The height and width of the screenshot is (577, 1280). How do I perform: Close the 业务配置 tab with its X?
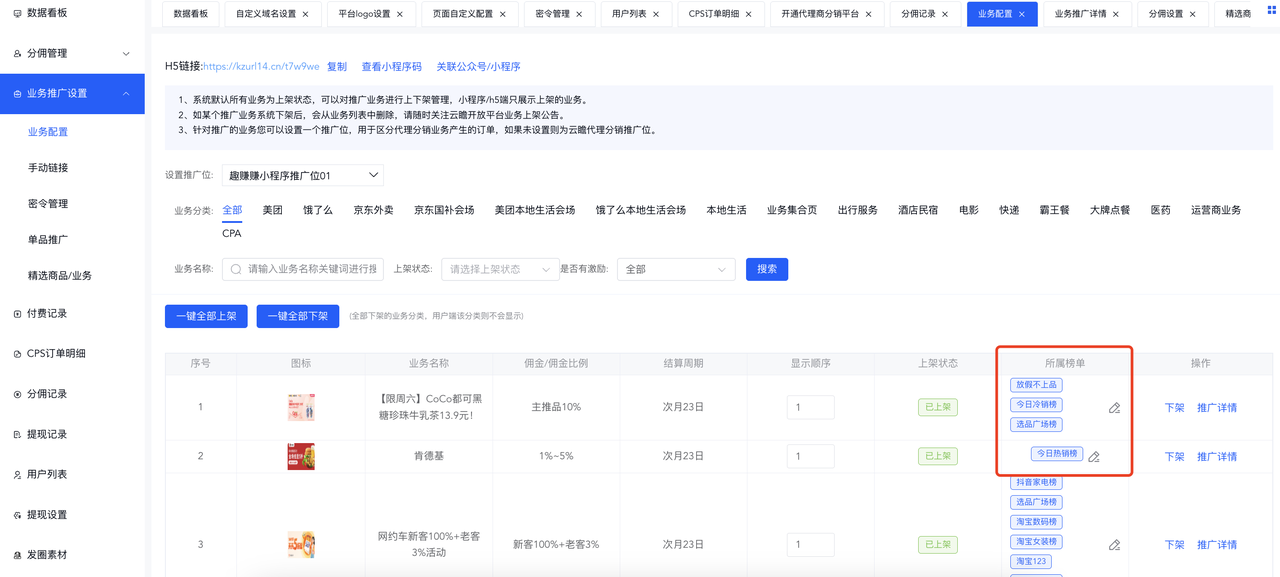coord(1022,14)
